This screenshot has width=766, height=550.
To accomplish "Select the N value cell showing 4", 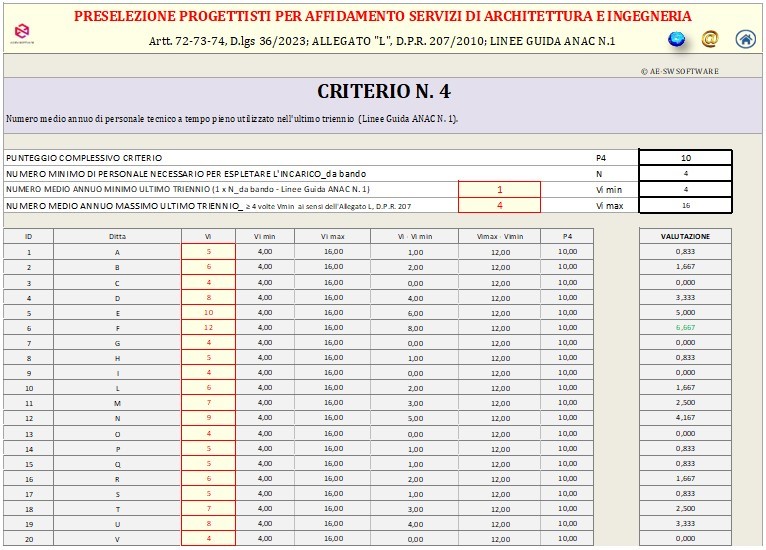I will pyautogui.click(x=685, y=173).
